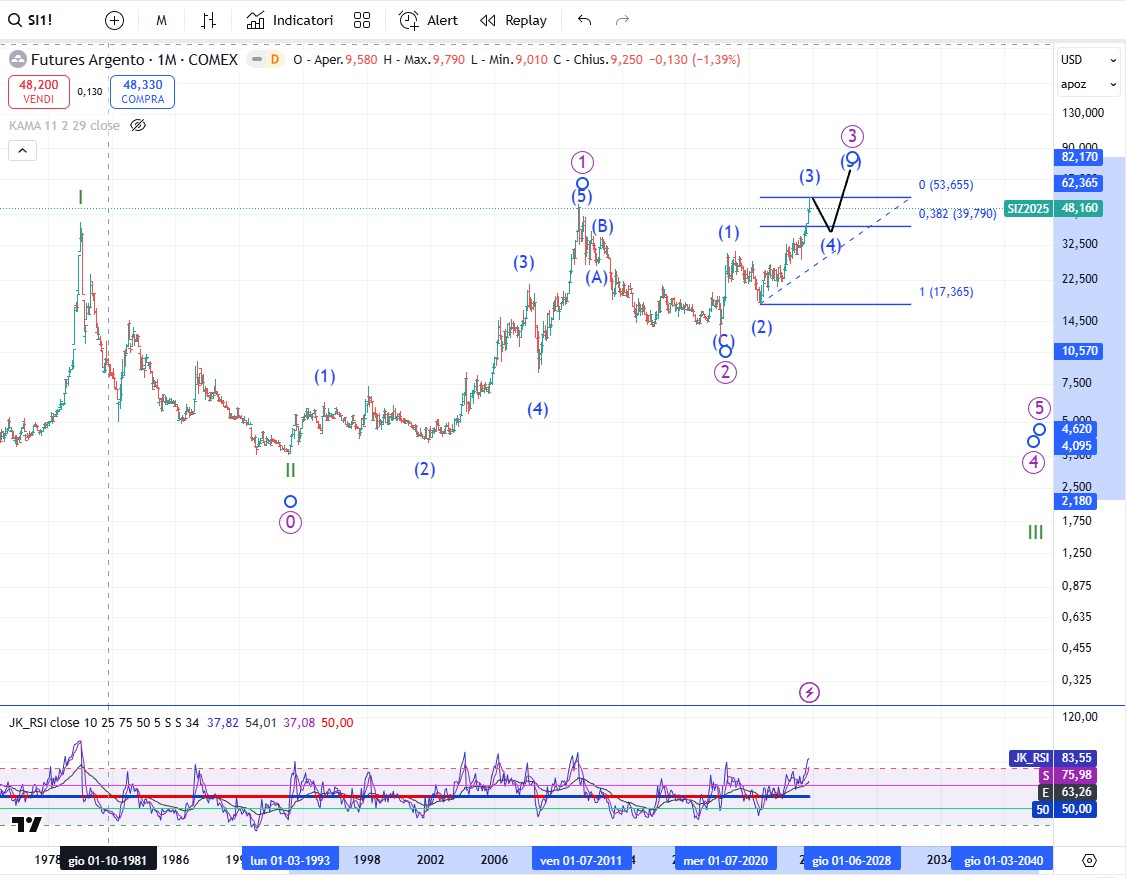The width and height of the screenshot is (1126, 878).
Task: Select circled wave 2 label
Action: pos(725,372)
